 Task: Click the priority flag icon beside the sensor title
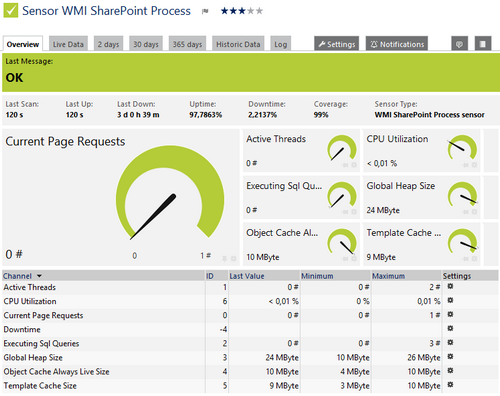pos(205,11)
